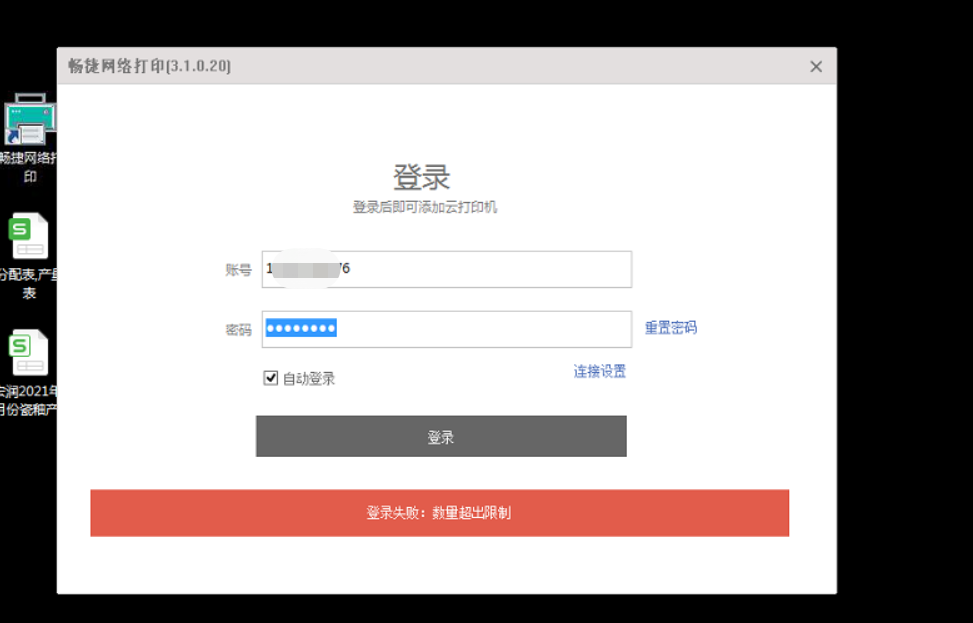
Task: Click the 登录 heading text
Action: click(x=421, y=177)
